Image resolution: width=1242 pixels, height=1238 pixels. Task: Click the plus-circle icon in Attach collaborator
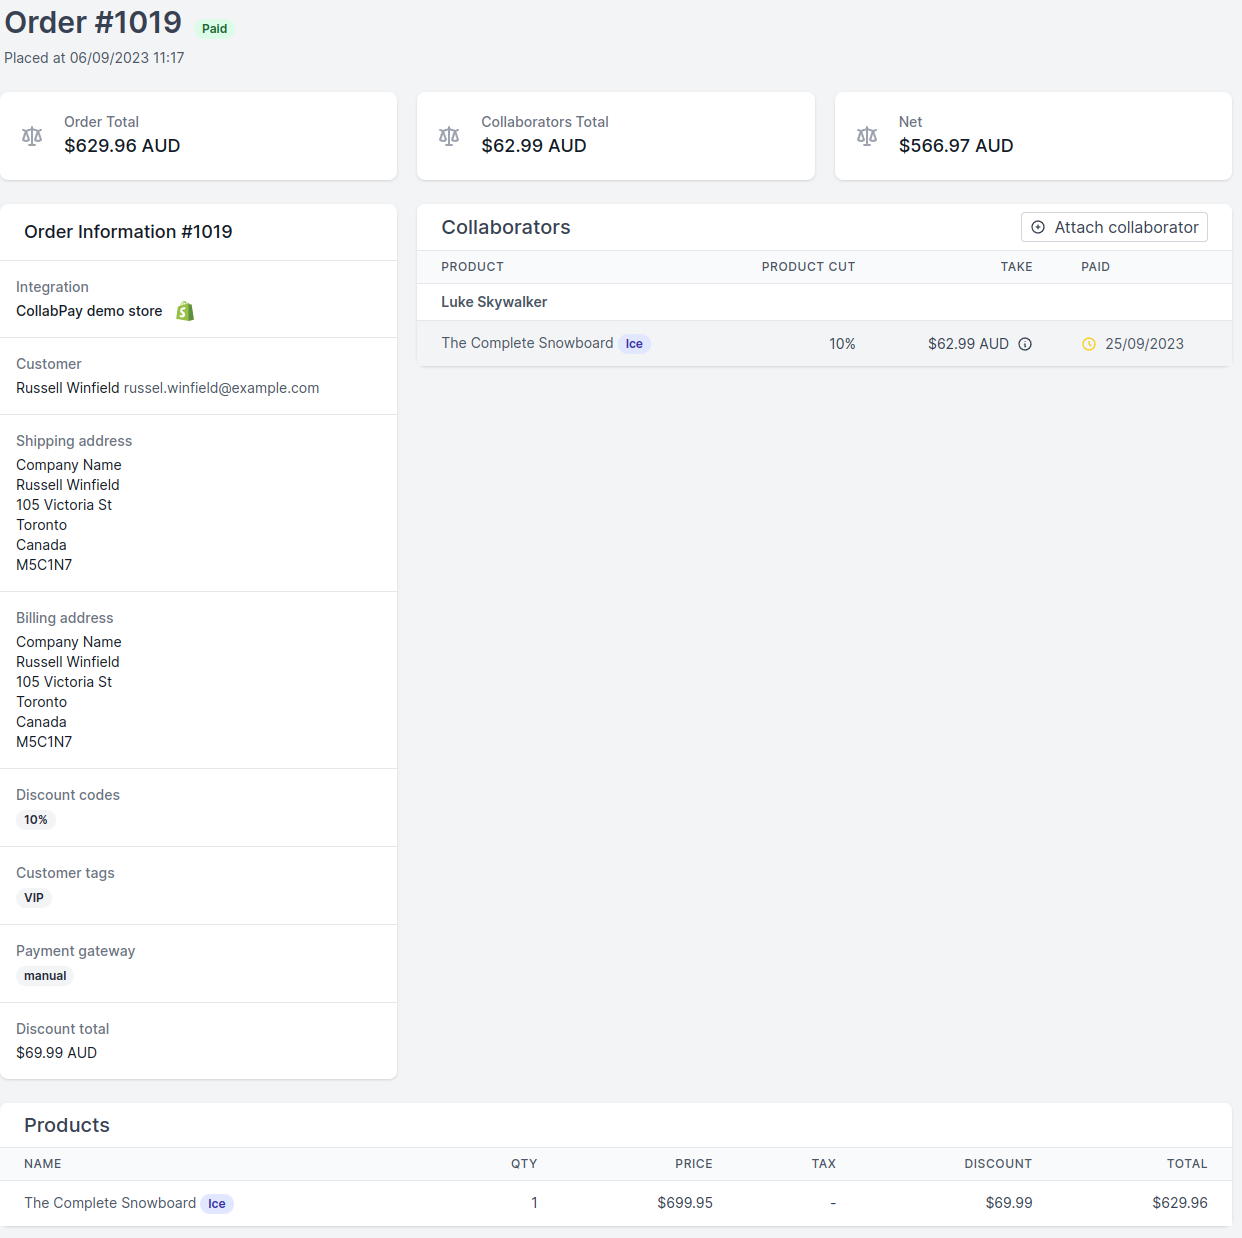(1038, 227)
